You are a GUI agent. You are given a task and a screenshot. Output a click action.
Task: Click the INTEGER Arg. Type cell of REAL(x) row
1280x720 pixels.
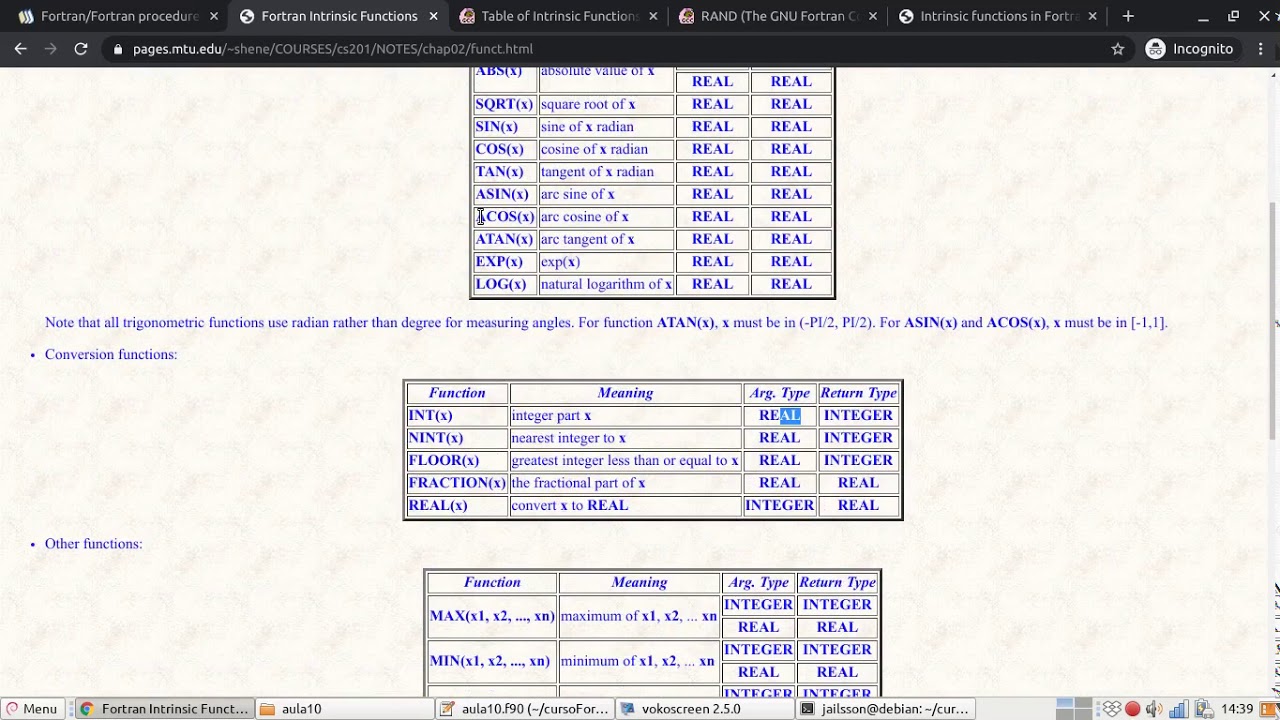779,505
